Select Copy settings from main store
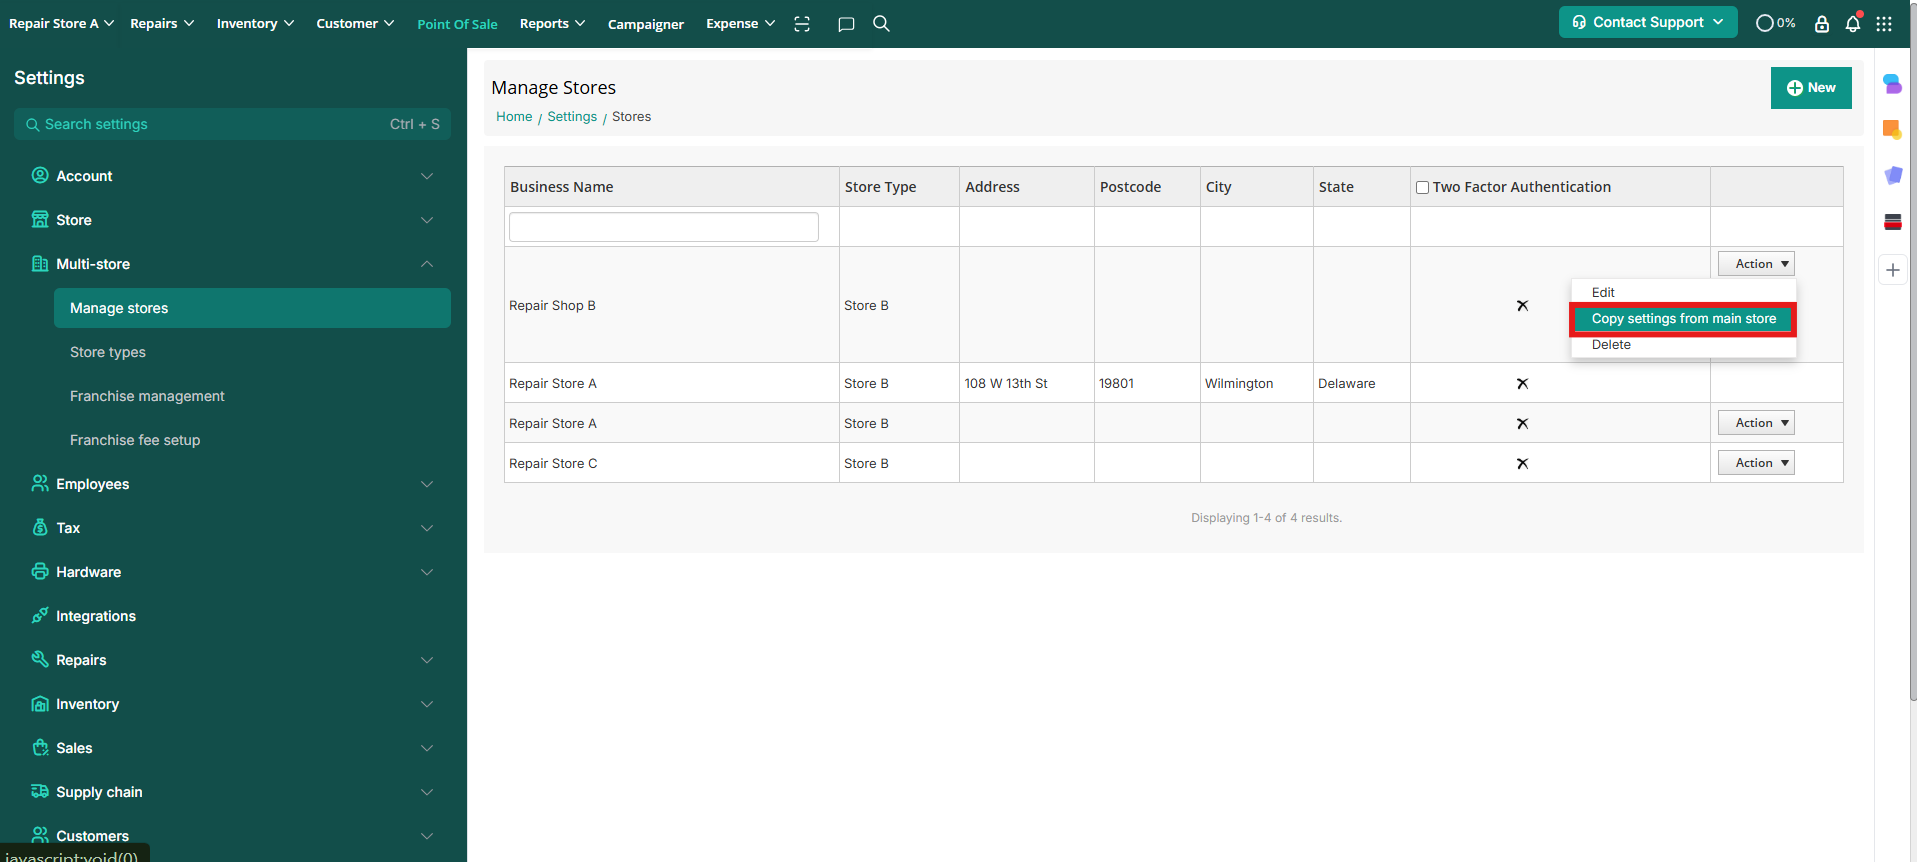The height and width of the screenshot is (862, 1917). pyautogui.click(x=1683, y=319)
